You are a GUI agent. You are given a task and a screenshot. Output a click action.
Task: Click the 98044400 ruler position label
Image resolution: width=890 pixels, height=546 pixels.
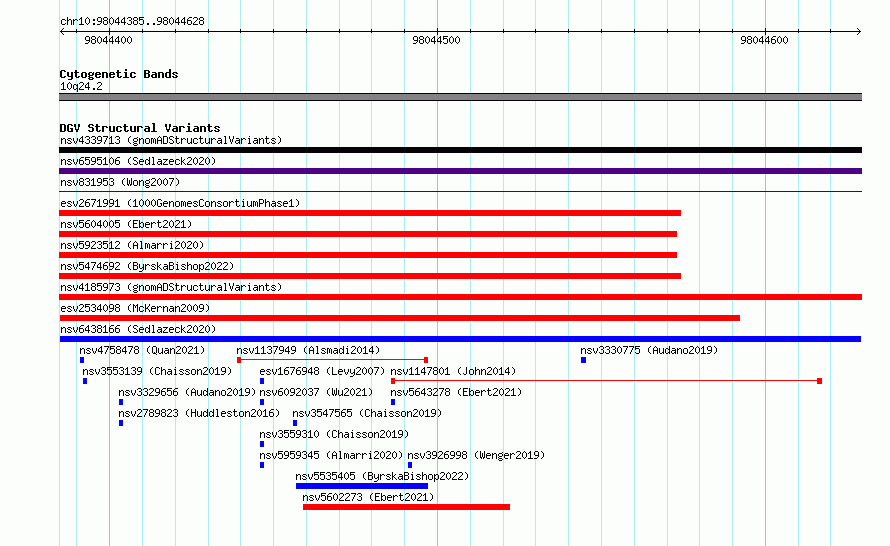[108, 40]
